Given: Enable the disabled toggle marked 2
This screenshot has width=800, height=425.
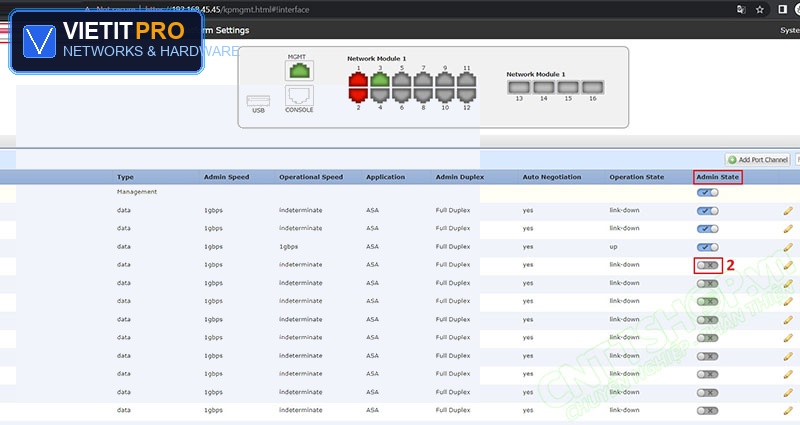Looking at the screenshot, I should click(x=708, y=265).
